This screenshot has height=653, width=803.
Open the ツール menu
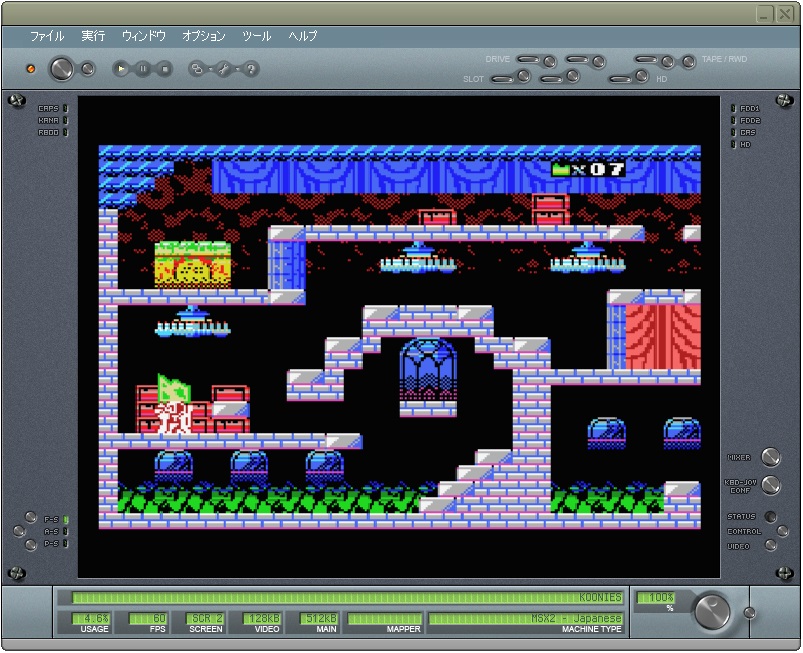(257, 36)
